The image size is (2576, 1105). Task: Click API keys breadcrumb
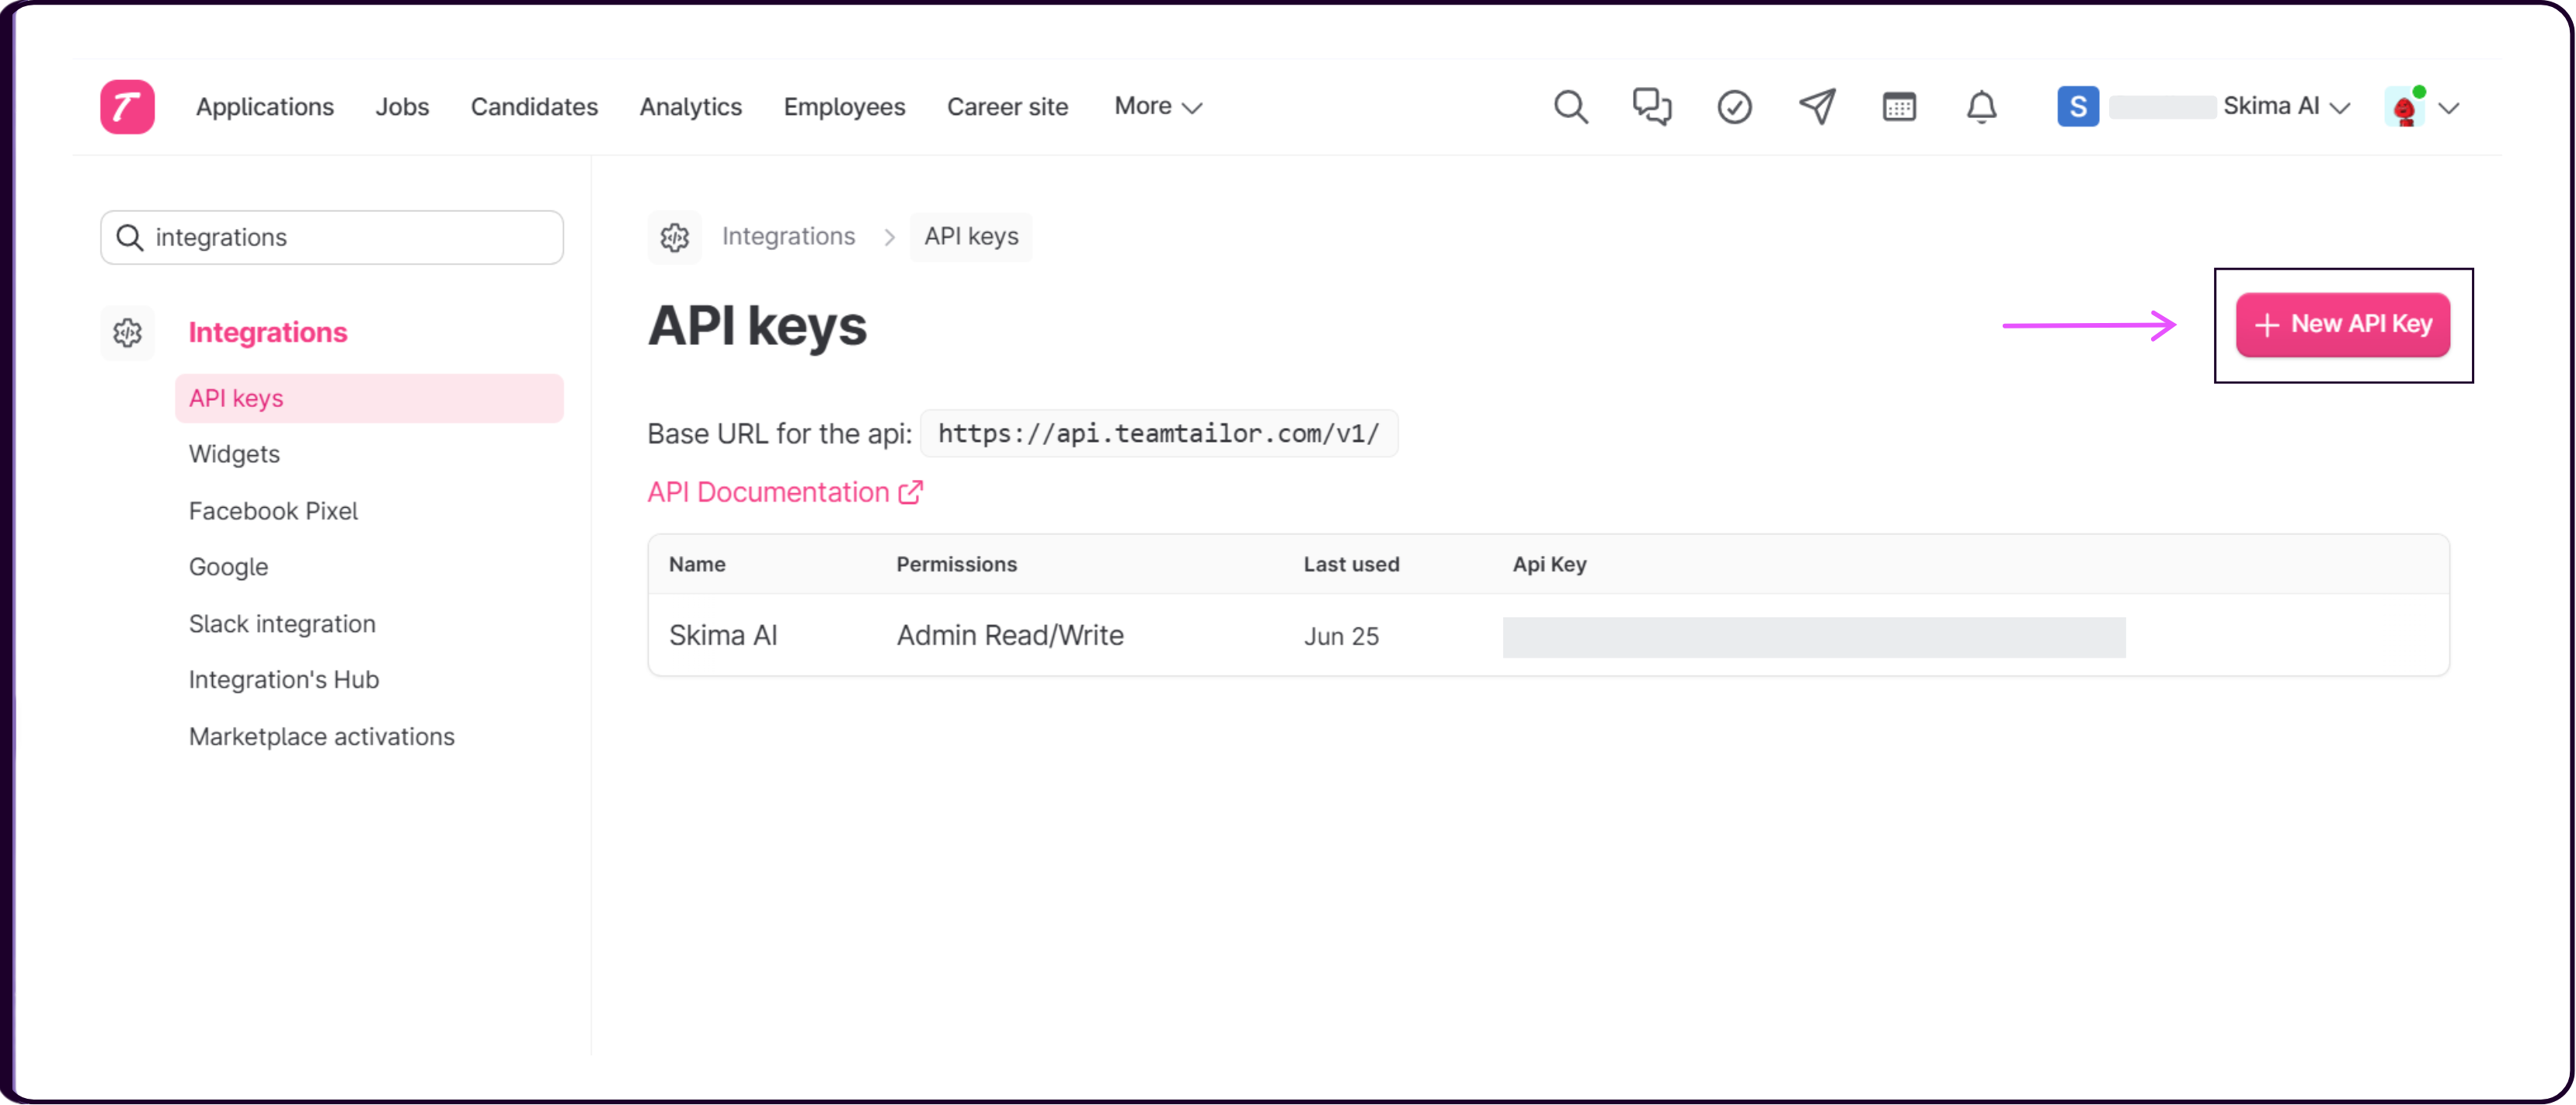(971, 236)
